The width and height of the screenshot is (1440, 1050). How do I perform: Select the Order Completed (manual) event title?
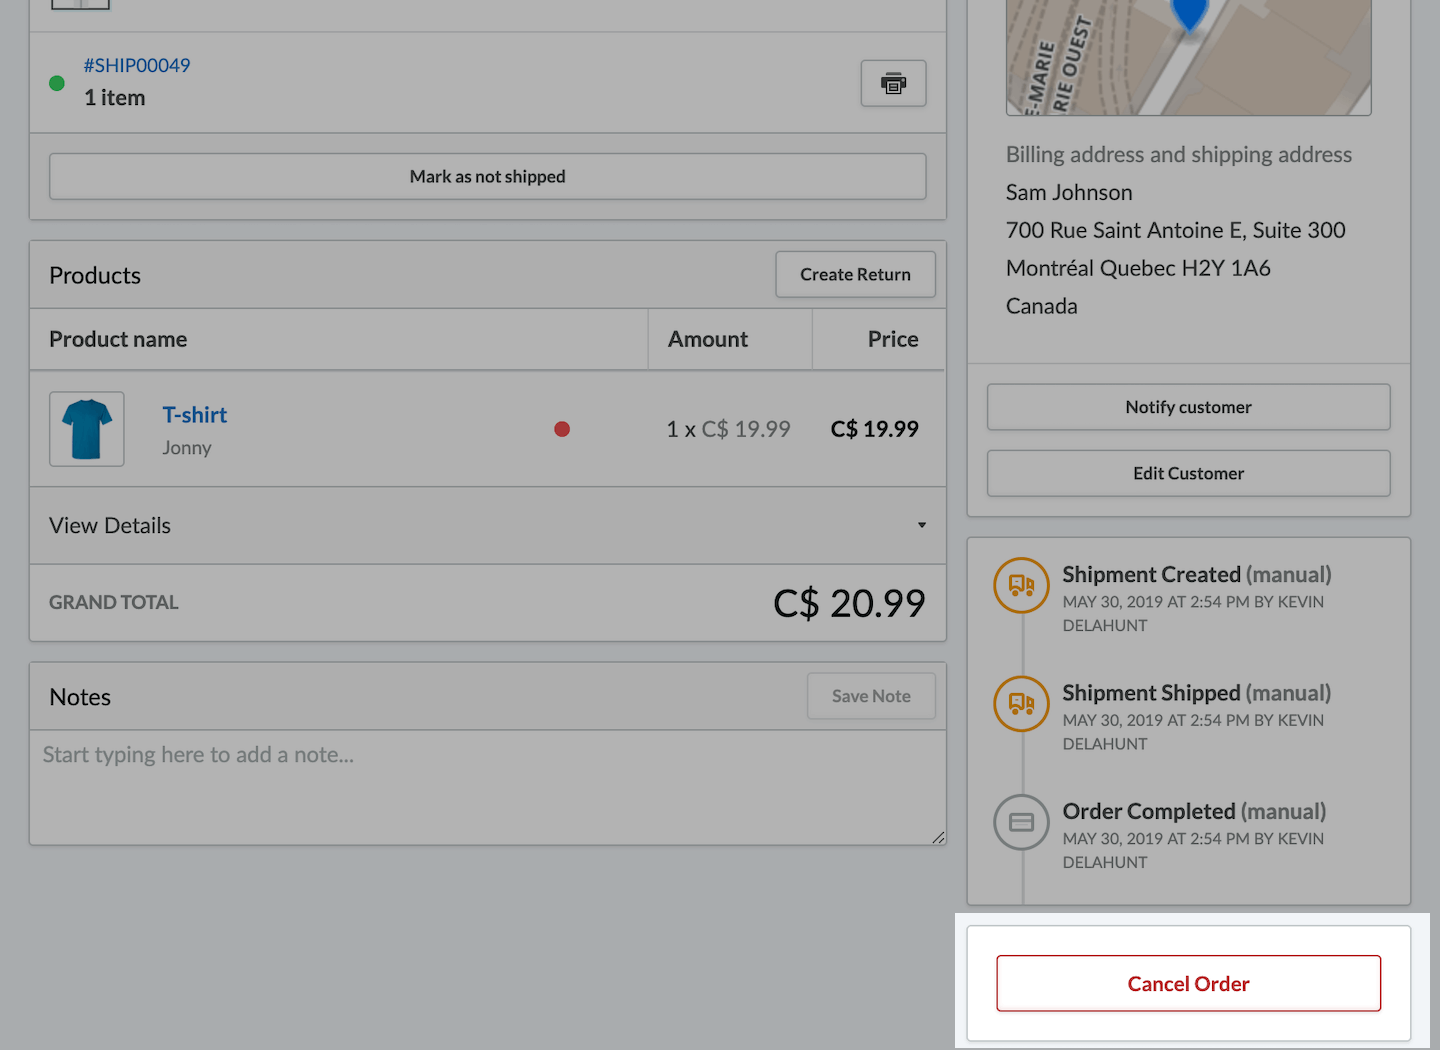tap(1194, 811)
